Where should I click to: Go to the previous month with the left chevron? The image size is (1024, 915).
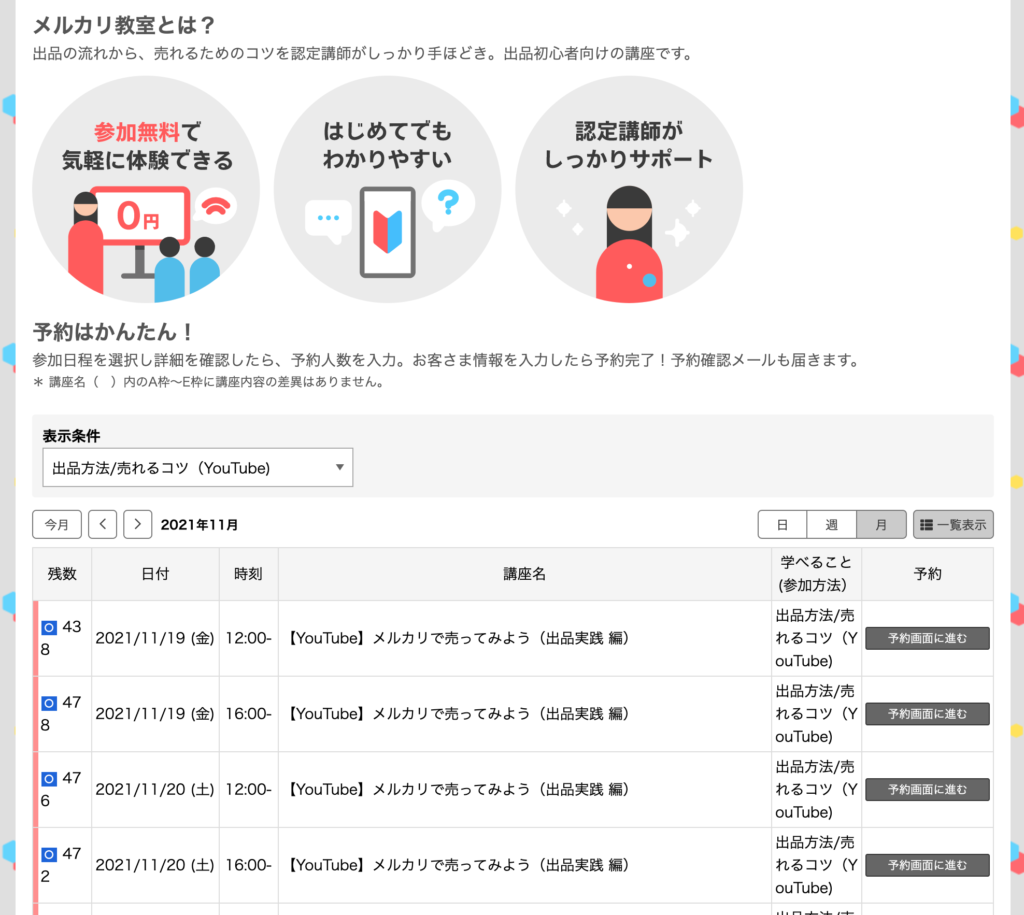[x=103, y=524]
